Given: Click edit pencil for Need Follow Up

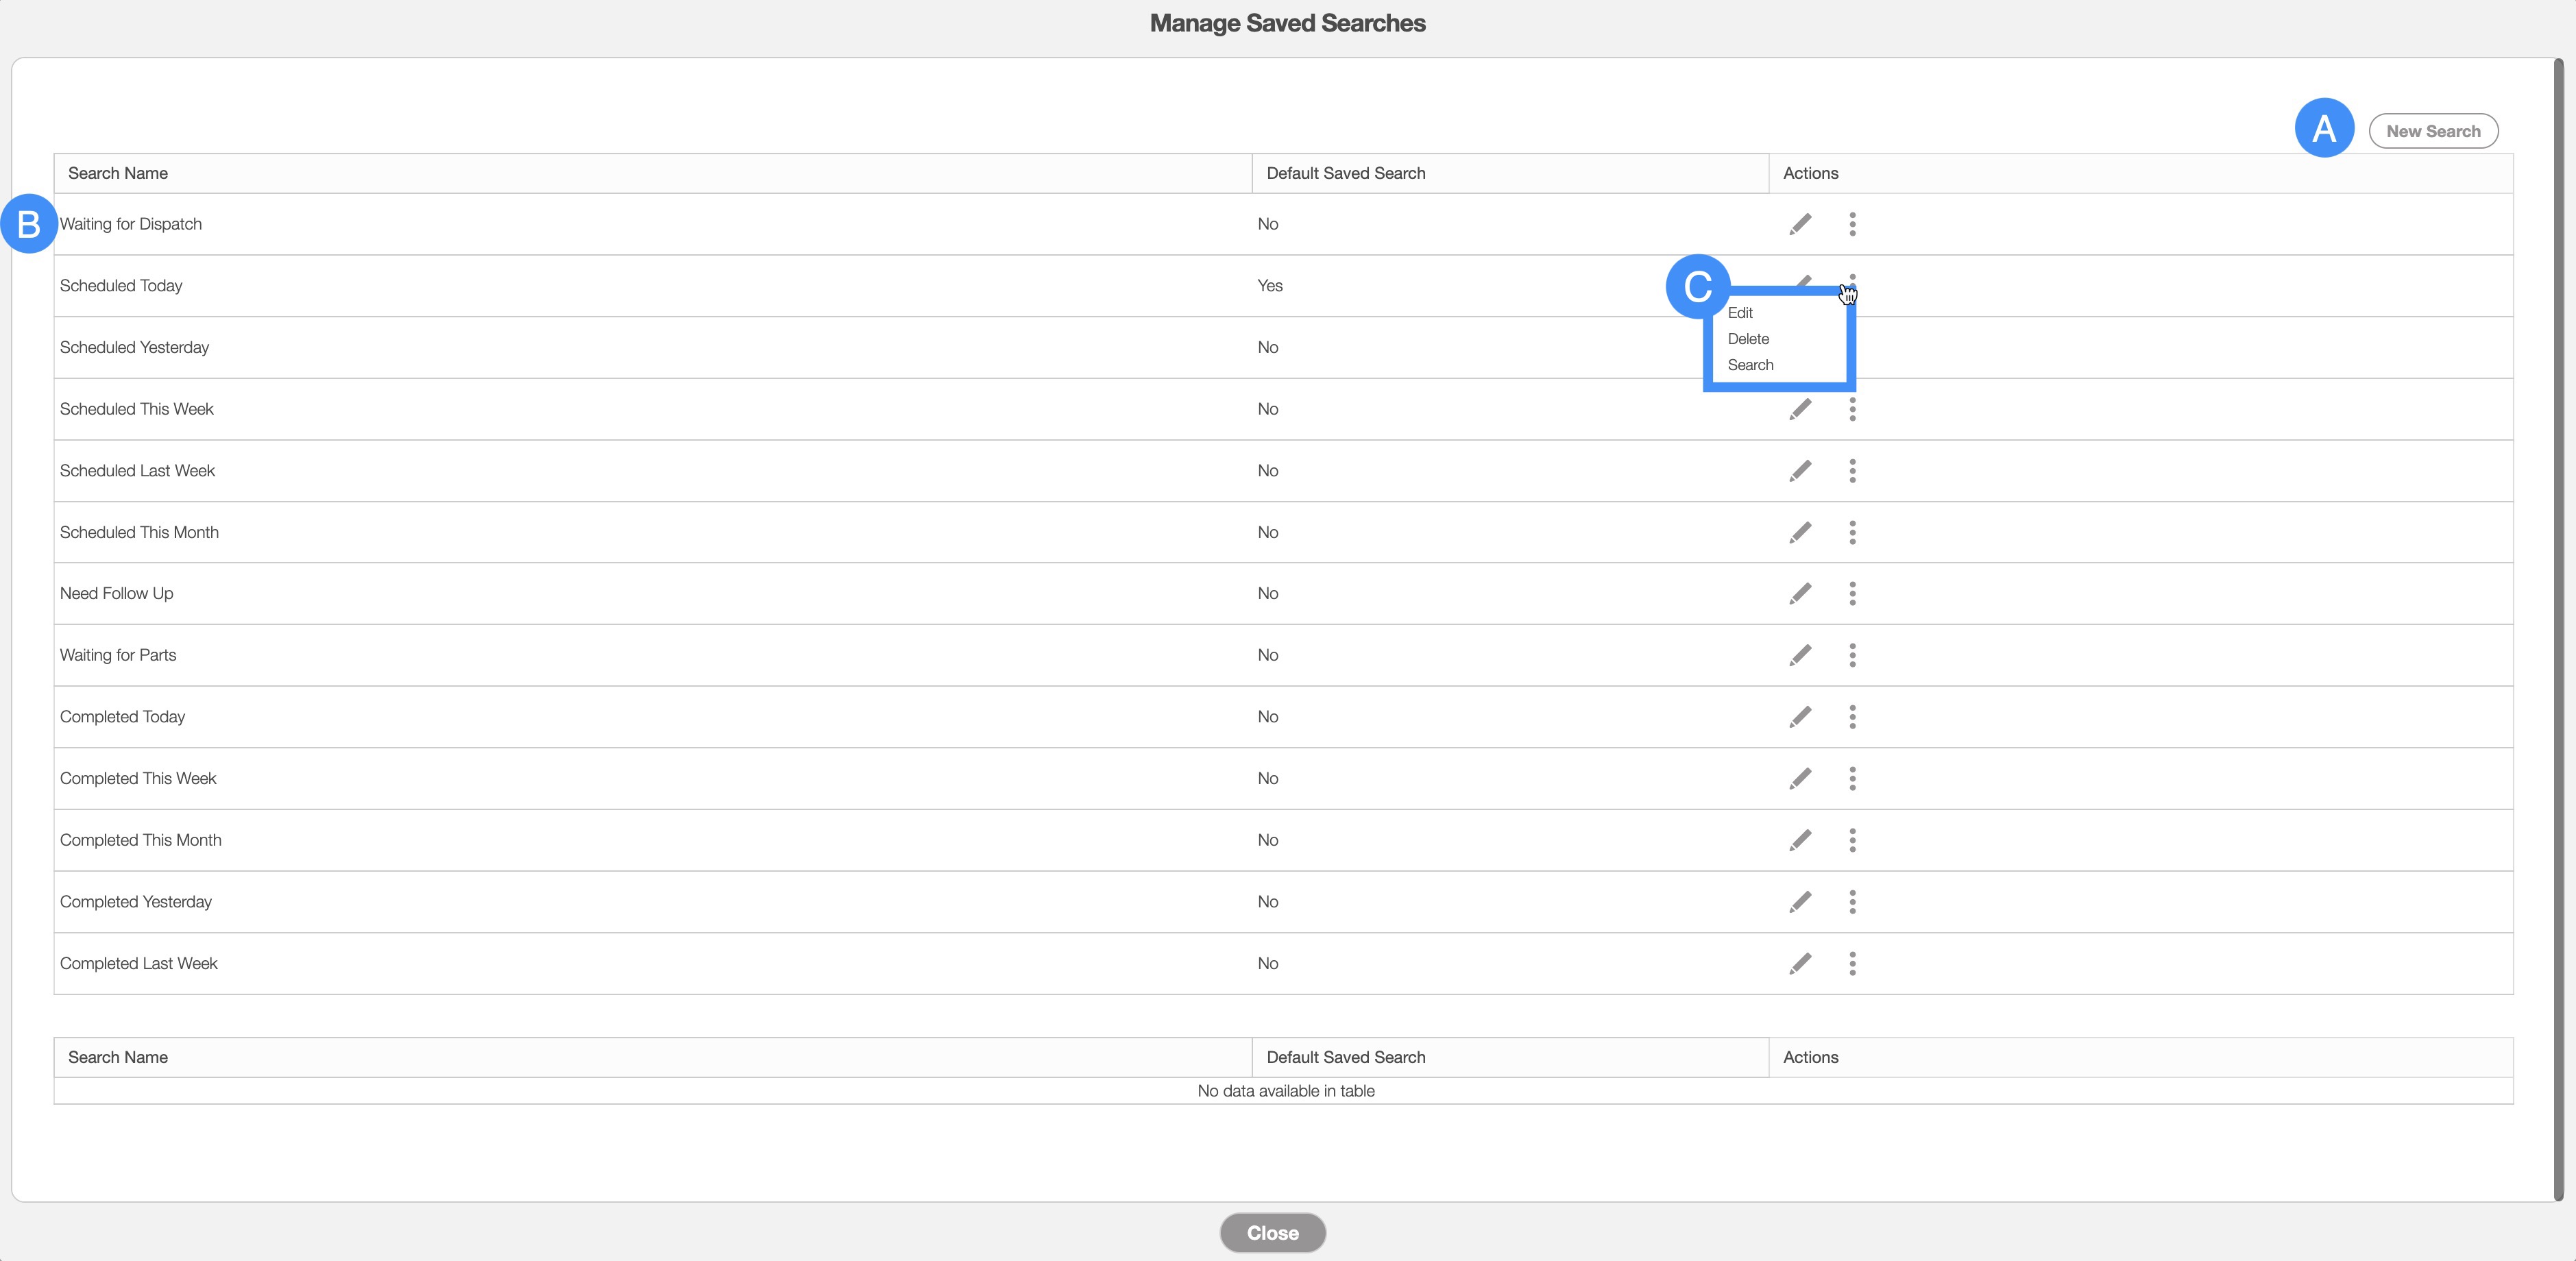Looking at the screenshot, I should pyautogui.click(x=1800, y=594).
